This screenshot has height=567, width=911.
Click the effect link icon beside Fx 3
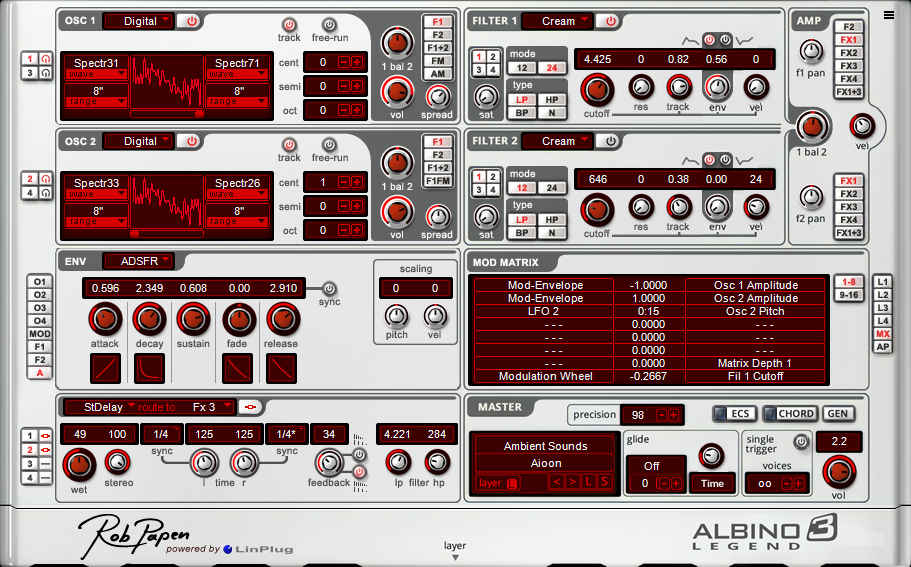click(x=252, y=407)
